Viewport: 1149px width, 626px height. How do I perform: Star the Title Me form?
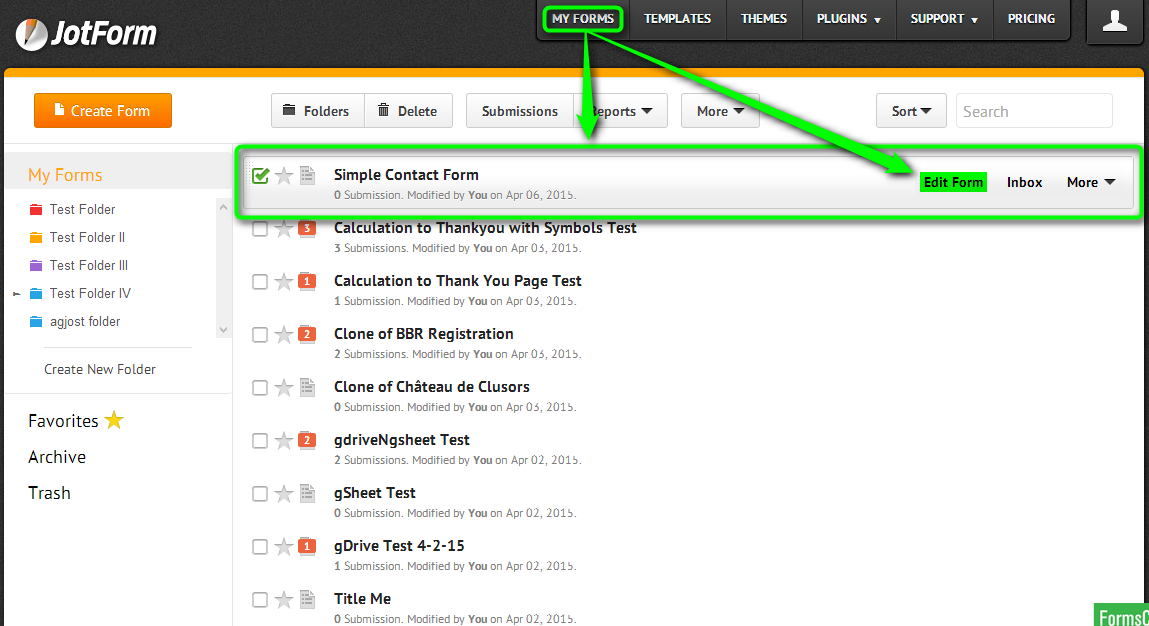coord(284,600)
